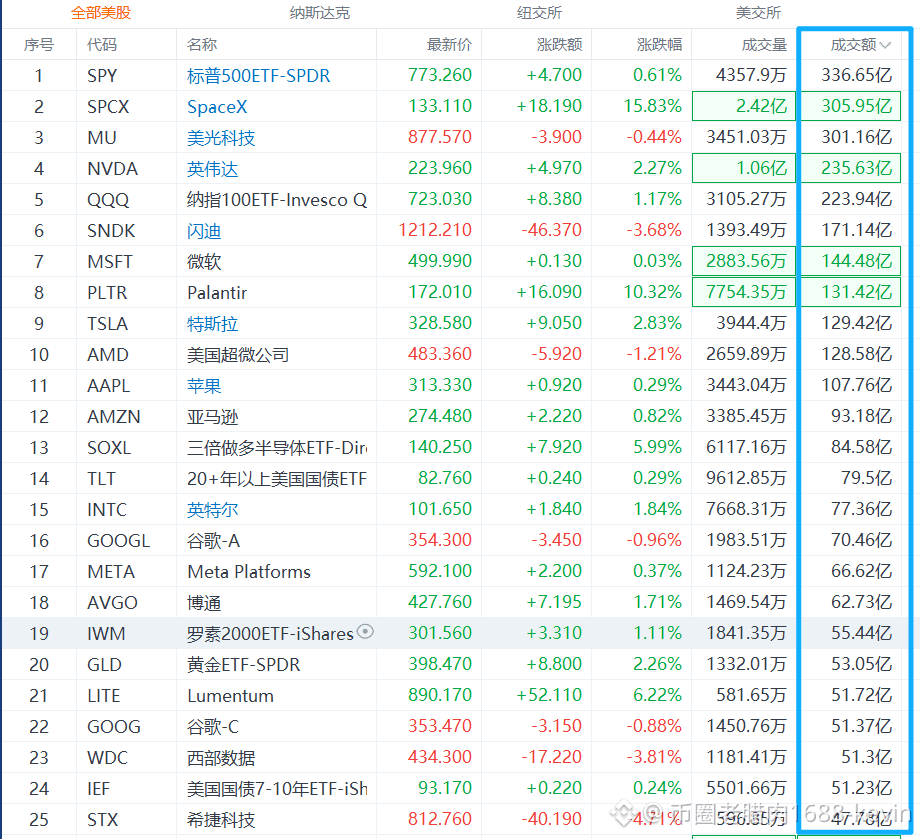Viewport: 920px width, 839px height.
Task: Click PLTR change percent 10.32%
Action: click(652, 292)
